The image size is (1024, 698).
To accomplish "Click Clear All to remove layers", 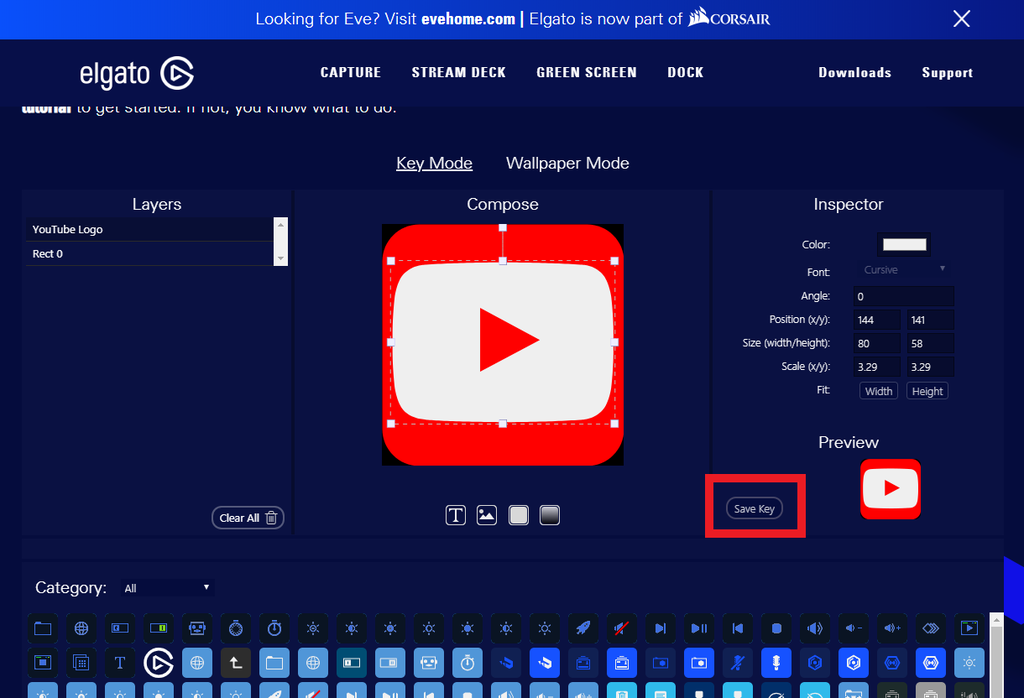I will pyautogui.click(x=248, y=518).
